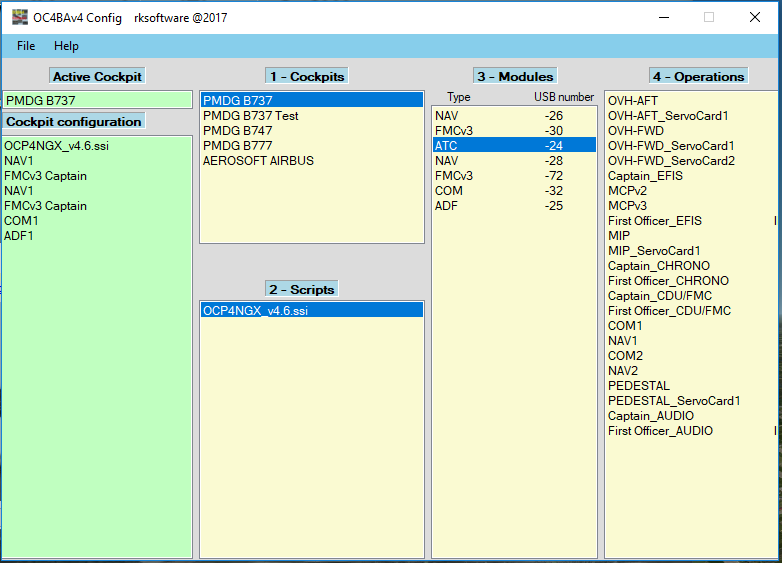This screenshot has height=563, width=782.
Task: Select Captain_EFIS in Operations list
Action: tap(648, 176)
